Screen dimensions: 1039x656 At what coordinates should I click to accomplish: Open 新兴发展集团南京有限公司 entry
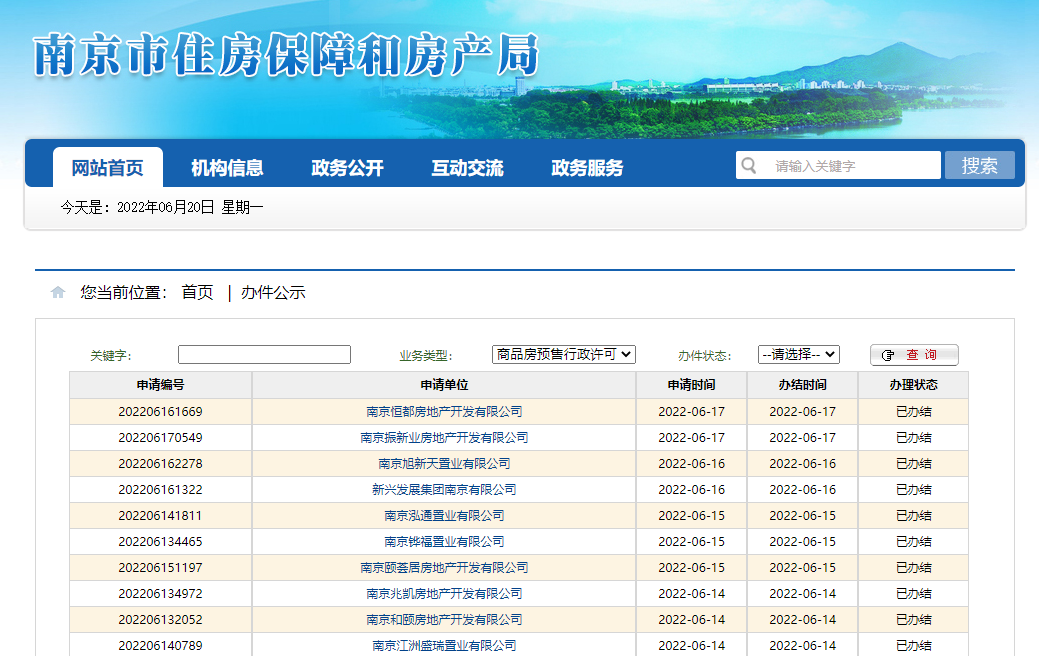click(444, 490)
